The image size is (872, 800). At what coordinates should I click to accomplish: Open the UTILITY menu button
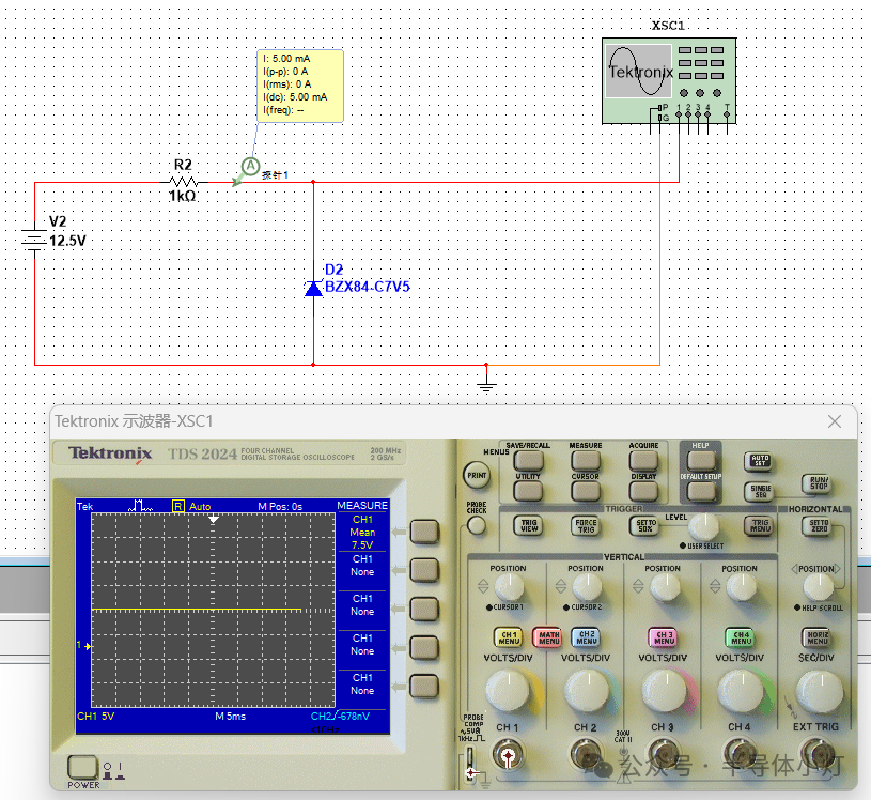coord(528,491)
